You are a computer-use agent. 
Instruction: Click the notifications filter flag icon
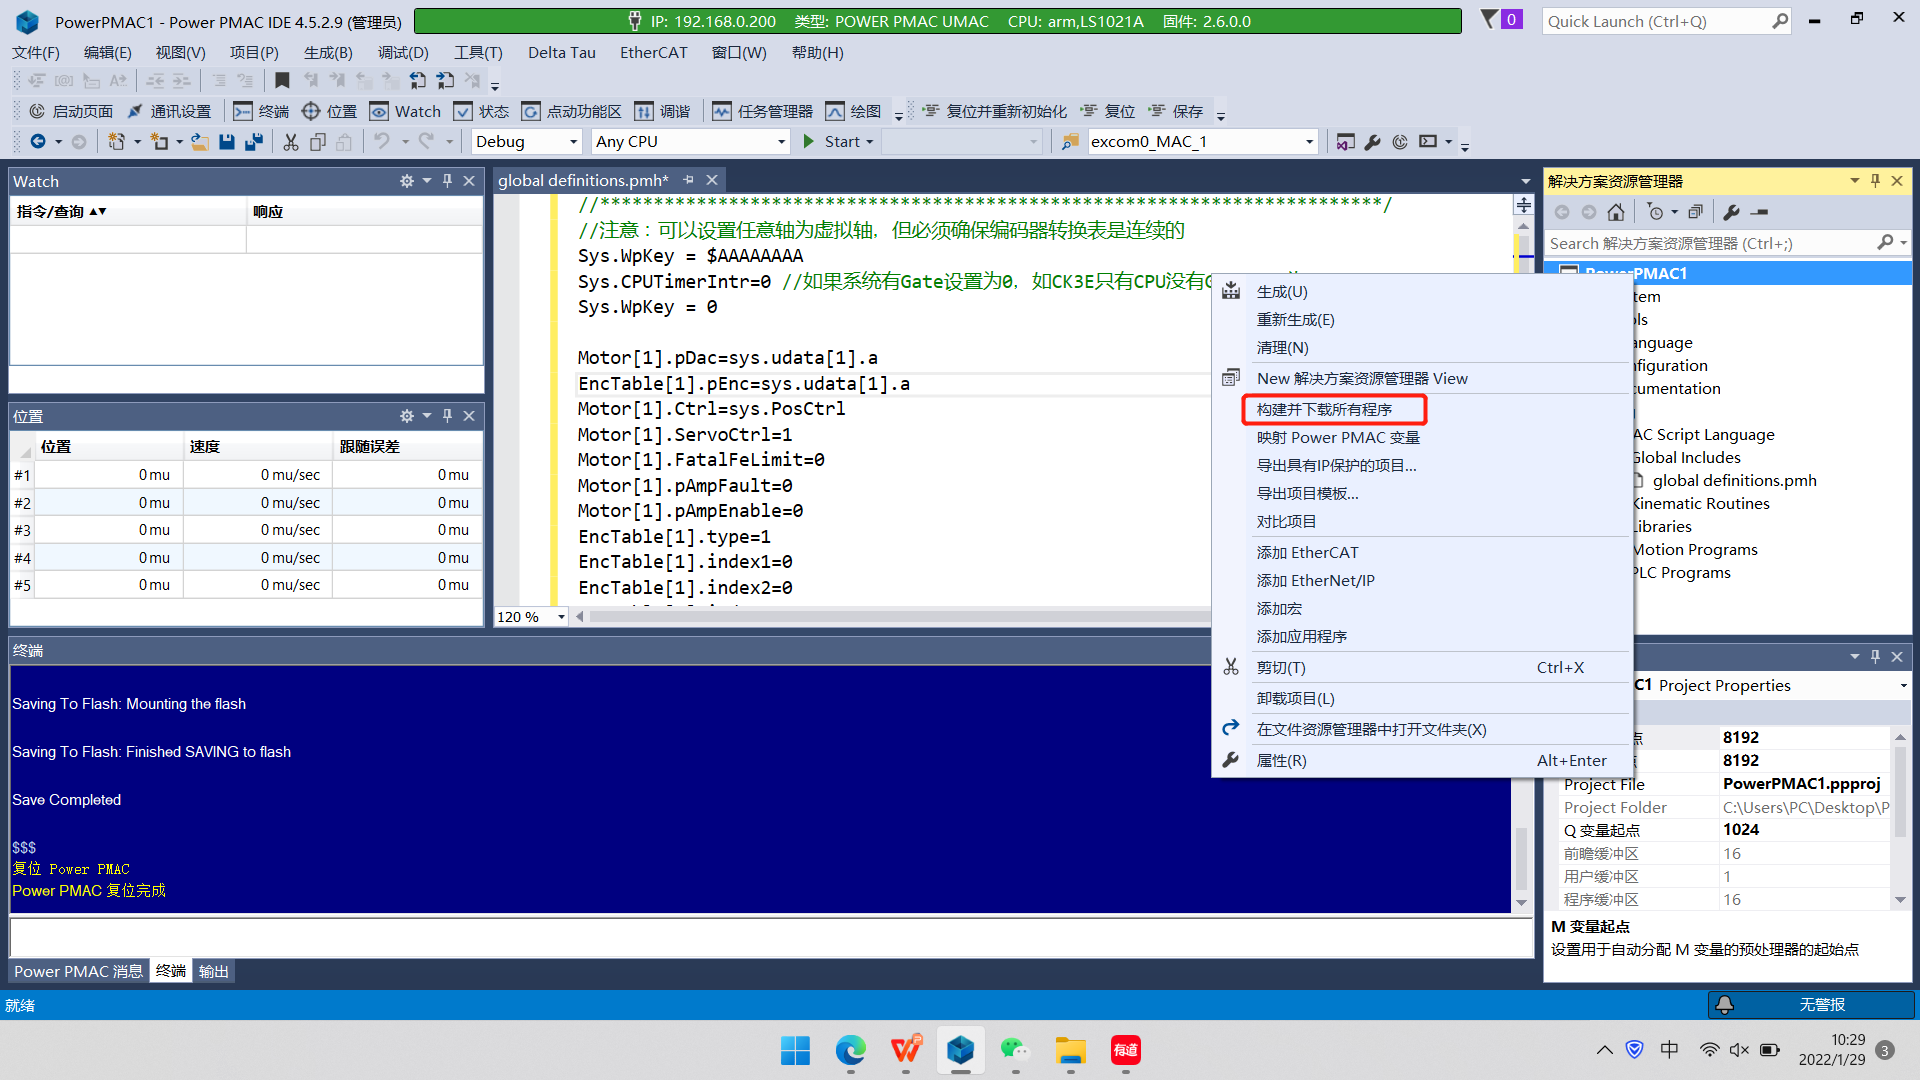1490,19
